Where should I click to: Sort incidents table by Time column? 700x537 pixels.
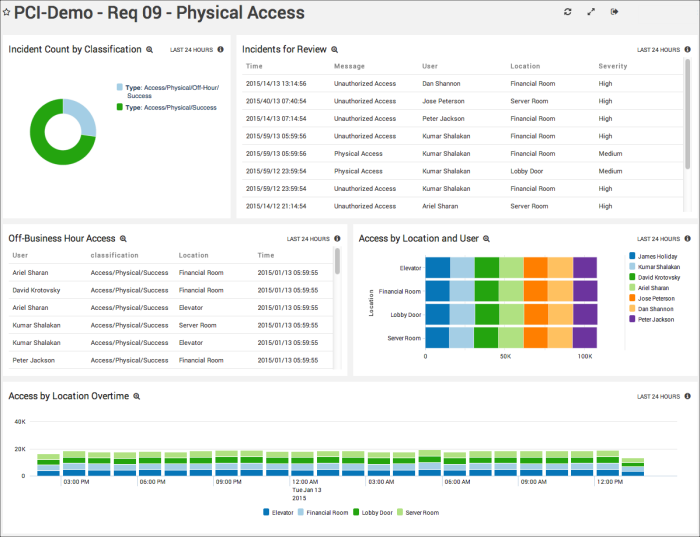254,66
